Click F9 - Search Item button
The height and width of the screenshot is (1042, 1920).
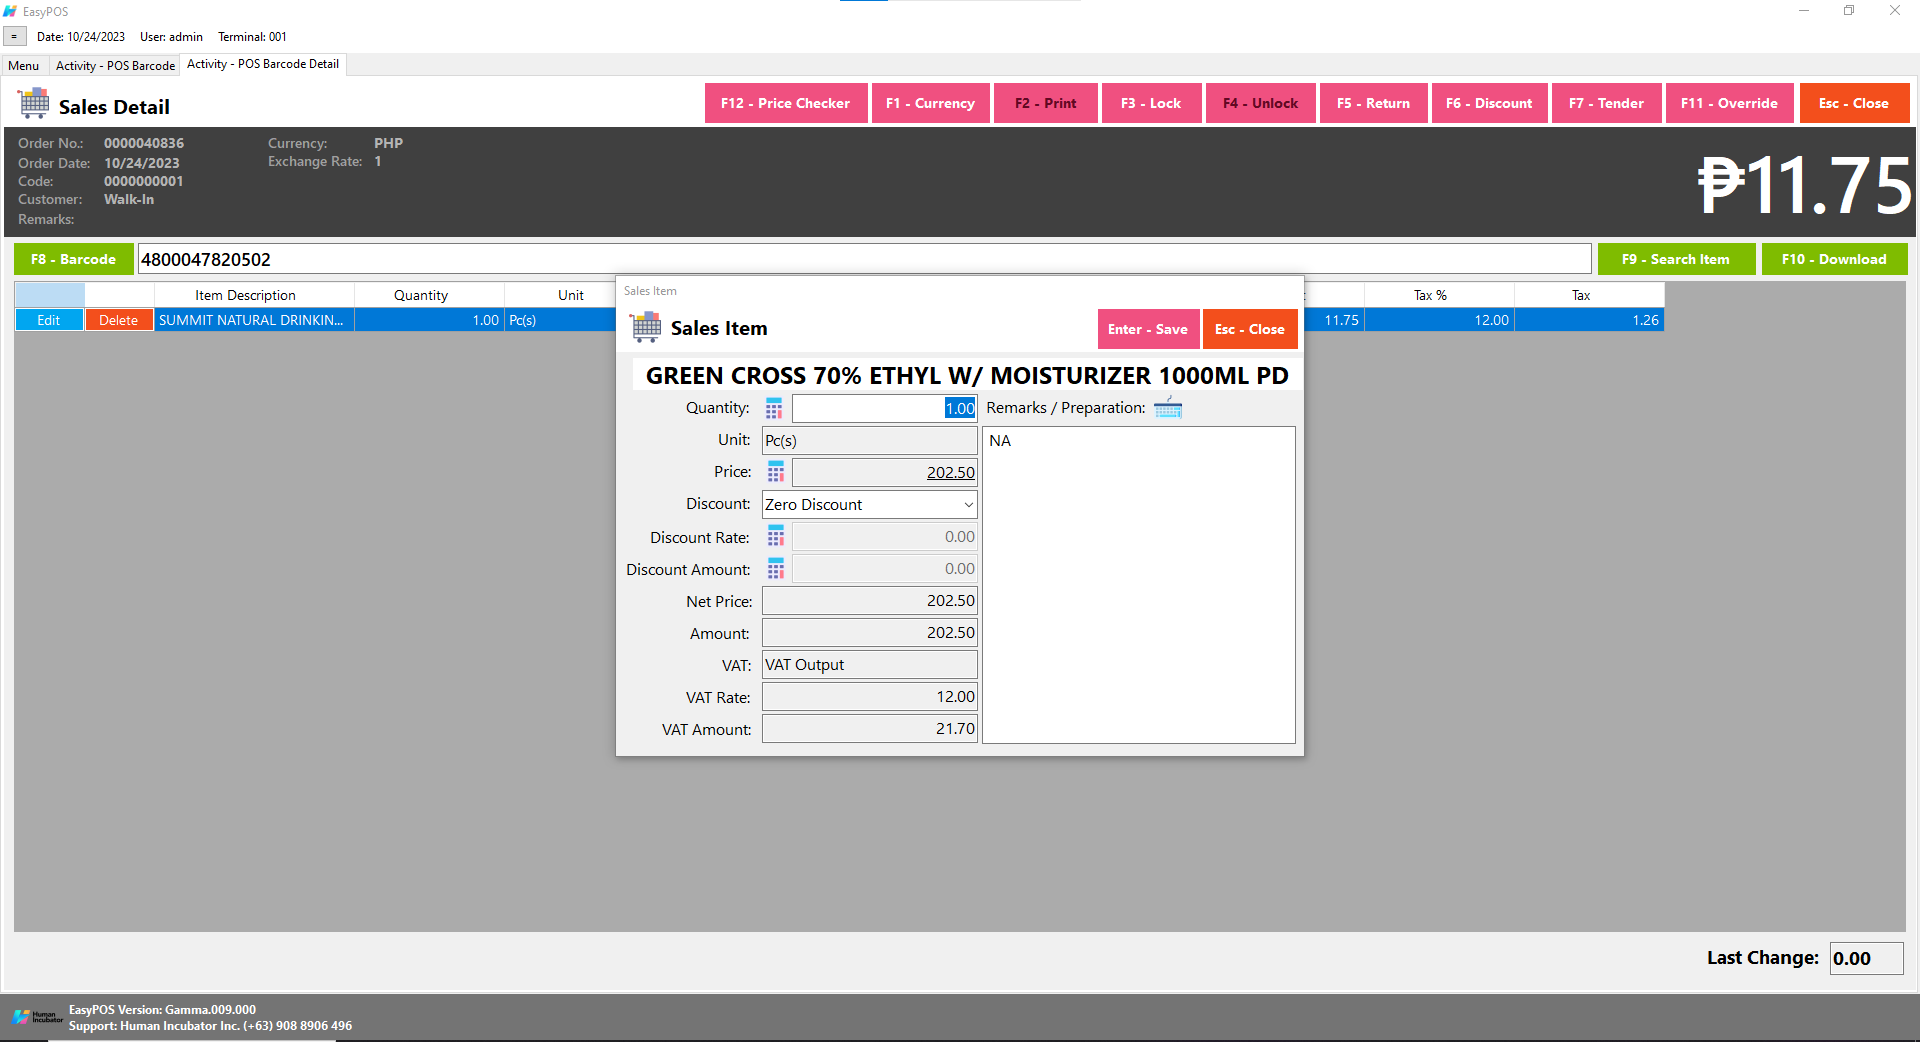coord(1676,259)
